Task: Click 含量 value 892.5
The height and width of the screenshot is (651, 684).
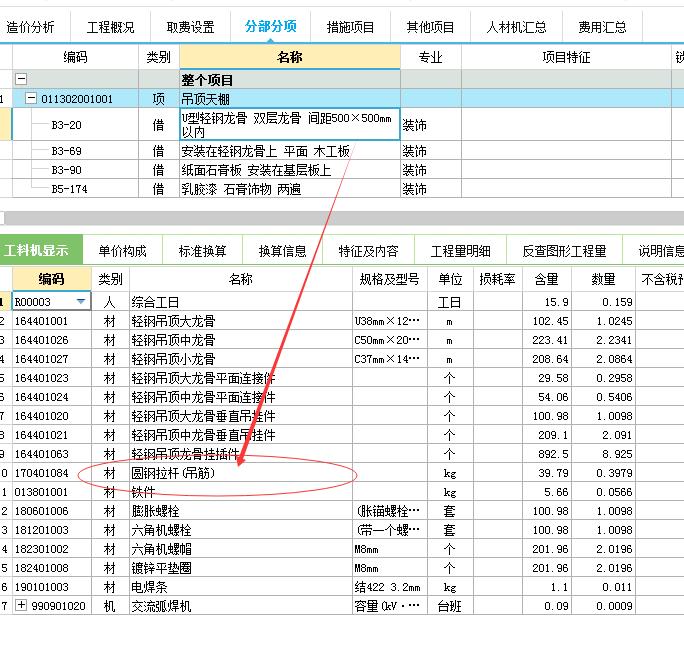Action: [x=547, y=454]
